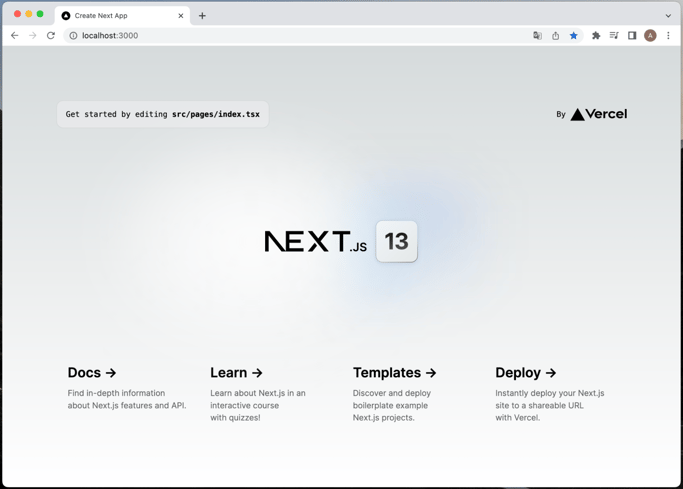683x489 pixels.
Task: View site information icon in address bar
Action: tap(73, 36)
